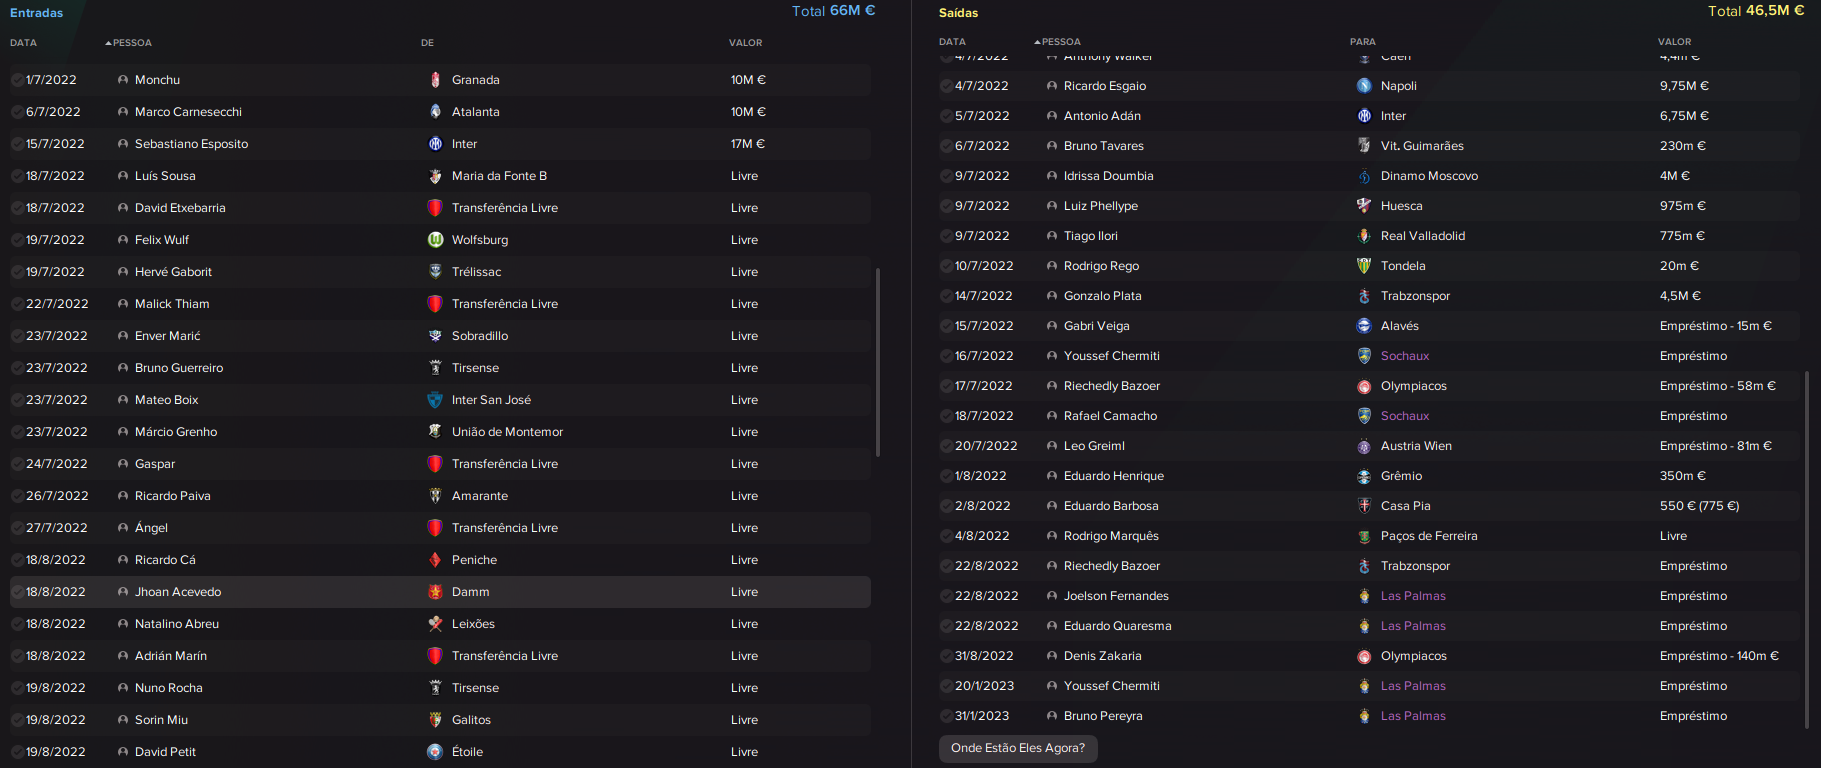The width and height of the screenshot is (1821, 768).
Task: Click Entradas section heading
Action: pos(36,13)
